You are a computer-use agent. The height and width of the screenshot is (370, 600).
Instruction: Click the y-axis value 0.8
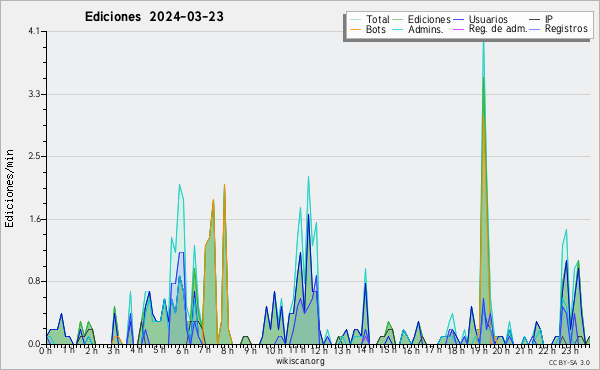click(x=34, y=282)
